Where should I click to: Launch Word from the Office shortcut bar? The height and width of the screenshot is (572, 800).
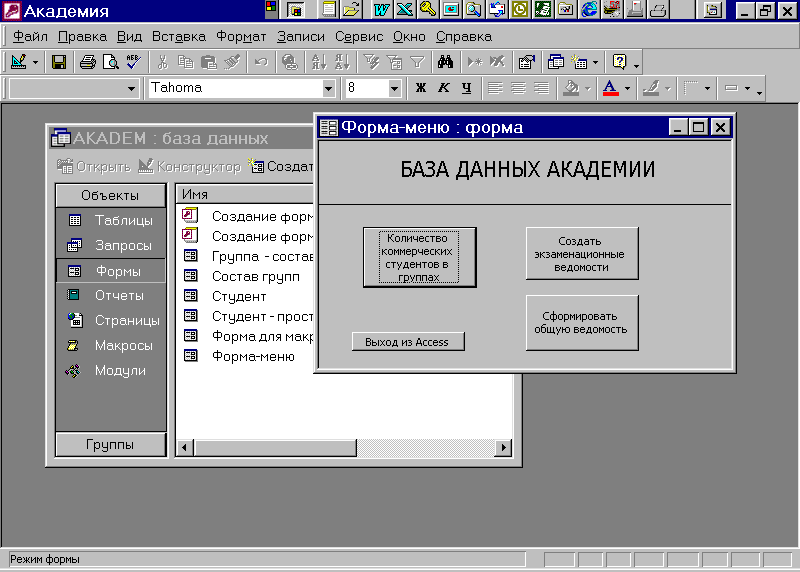(381, 10)
